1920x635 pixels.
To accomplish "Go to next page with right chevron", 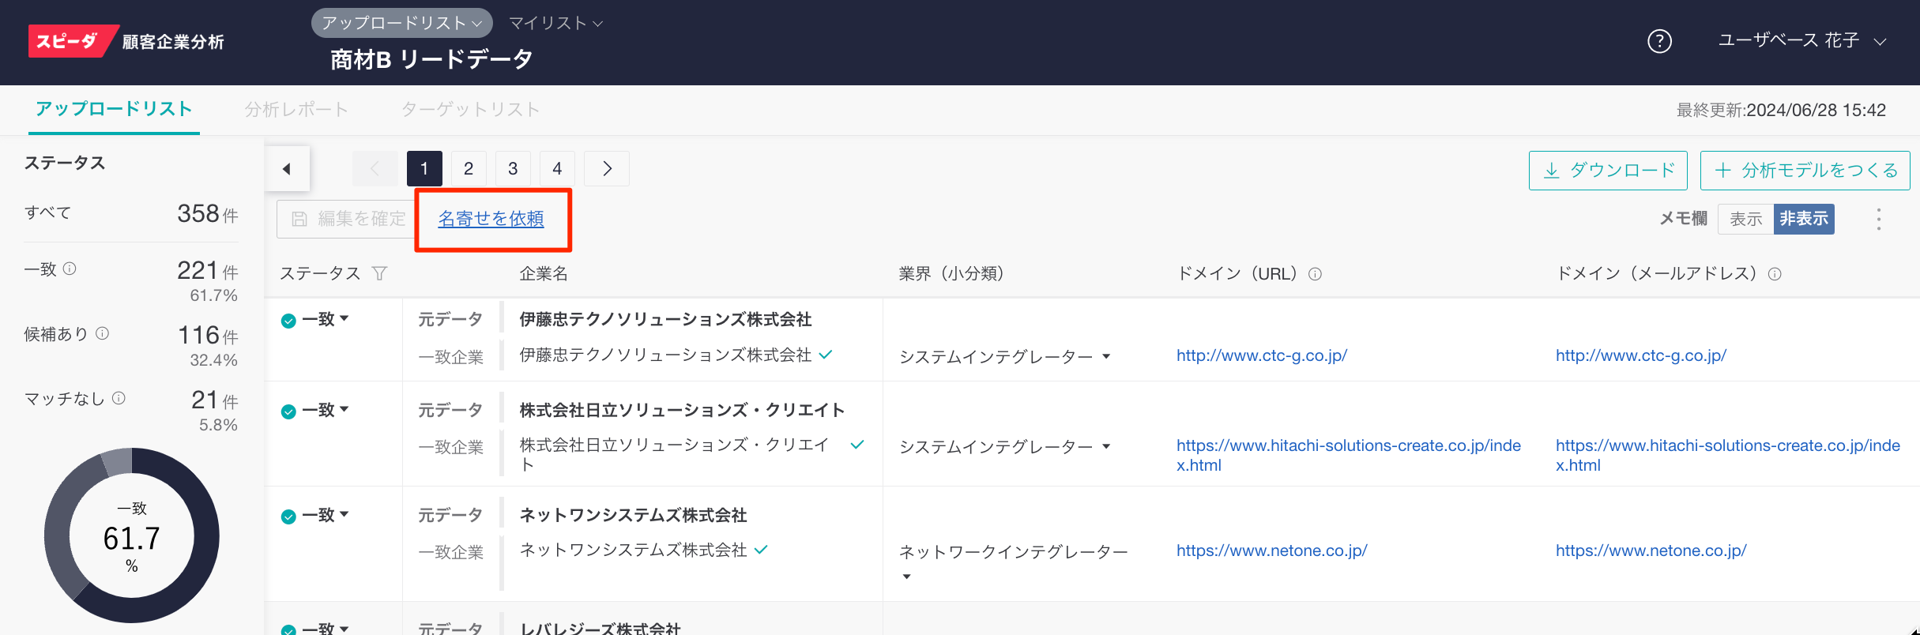I will point(606,169).
